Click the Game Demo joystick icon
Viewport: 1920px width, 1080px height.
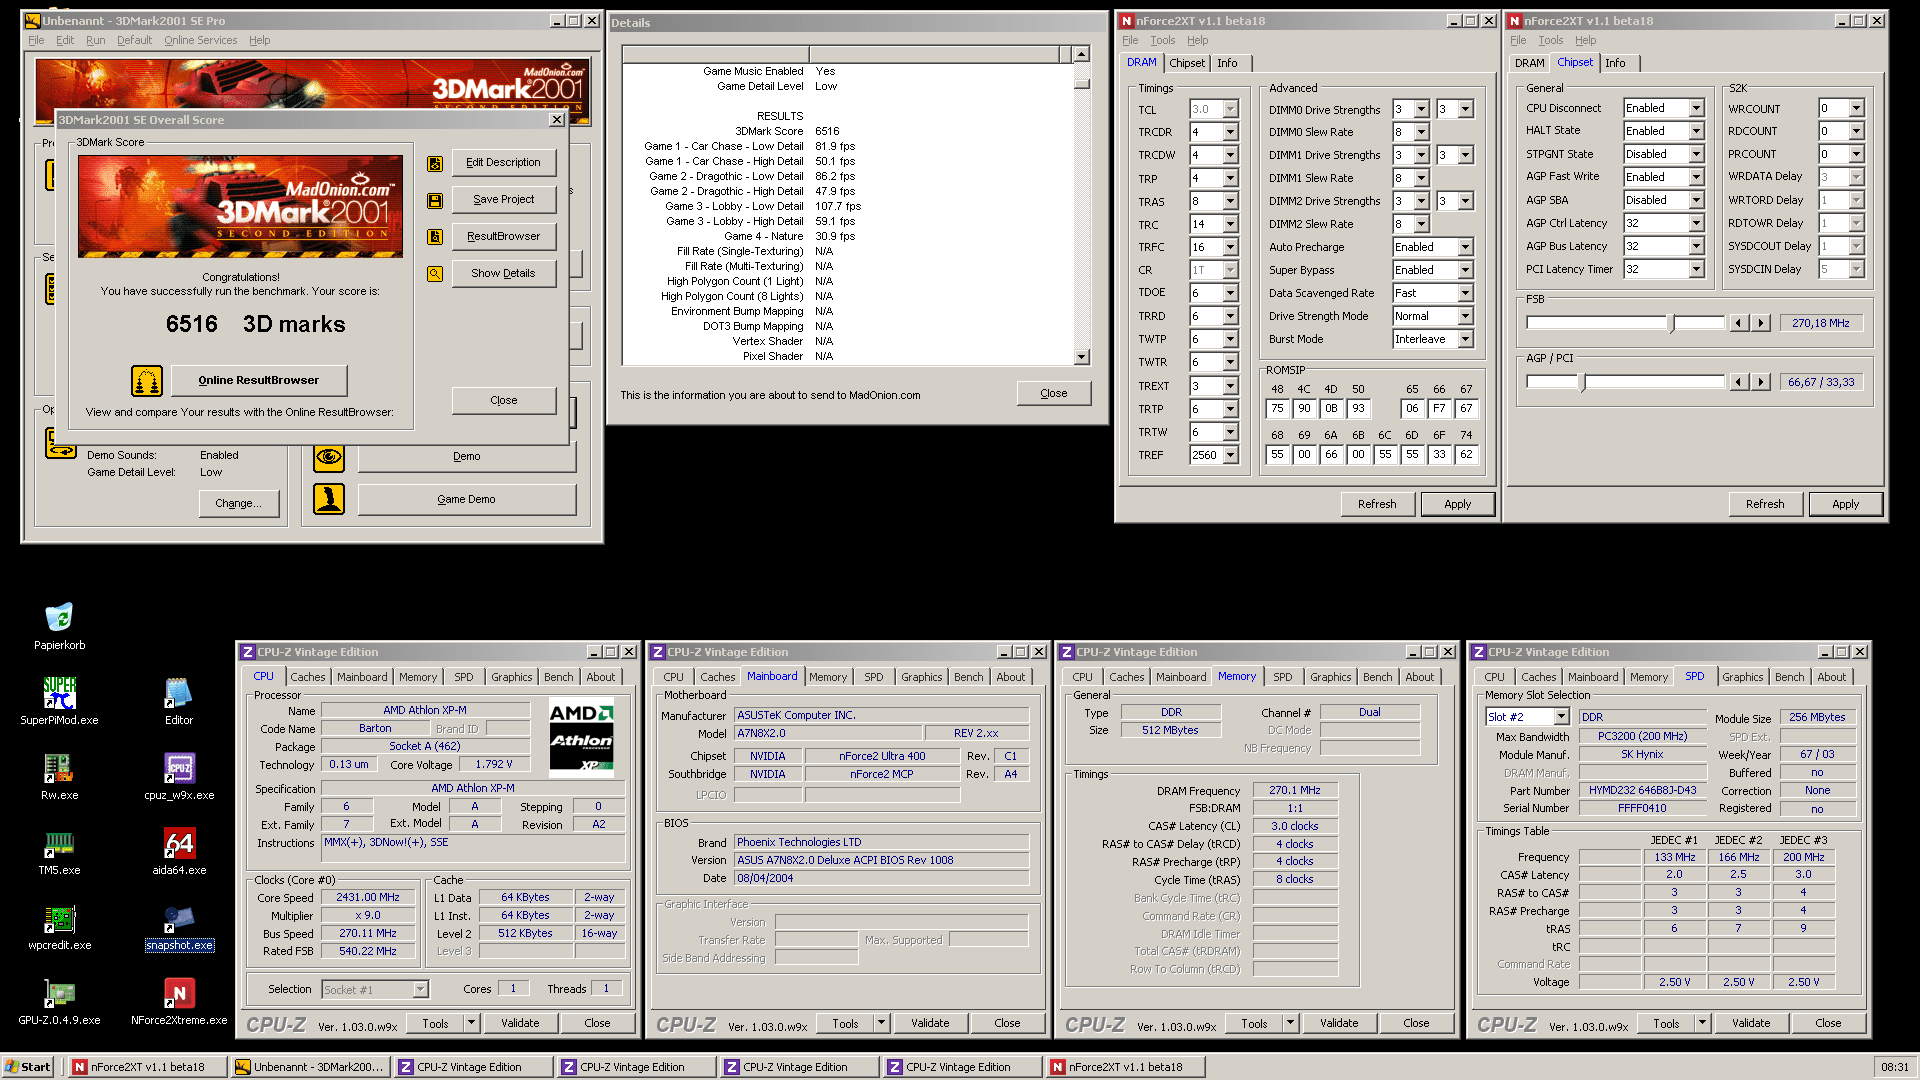pyautogui.click(x=329, y=499)
